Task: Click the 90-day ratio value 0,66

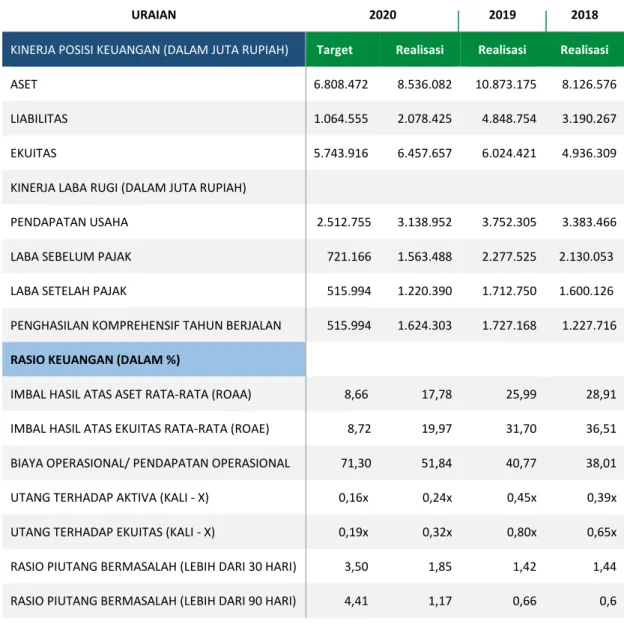Action: pos(524,601)
